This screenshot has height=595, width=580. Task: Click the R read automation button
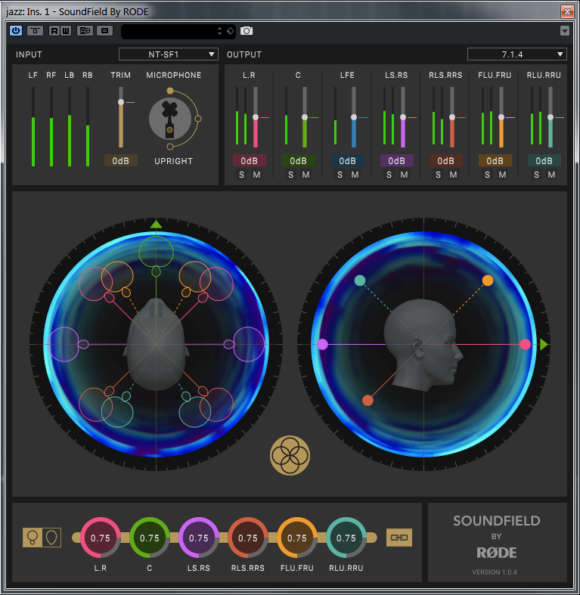pyautogui.click(x=54, y=31)
